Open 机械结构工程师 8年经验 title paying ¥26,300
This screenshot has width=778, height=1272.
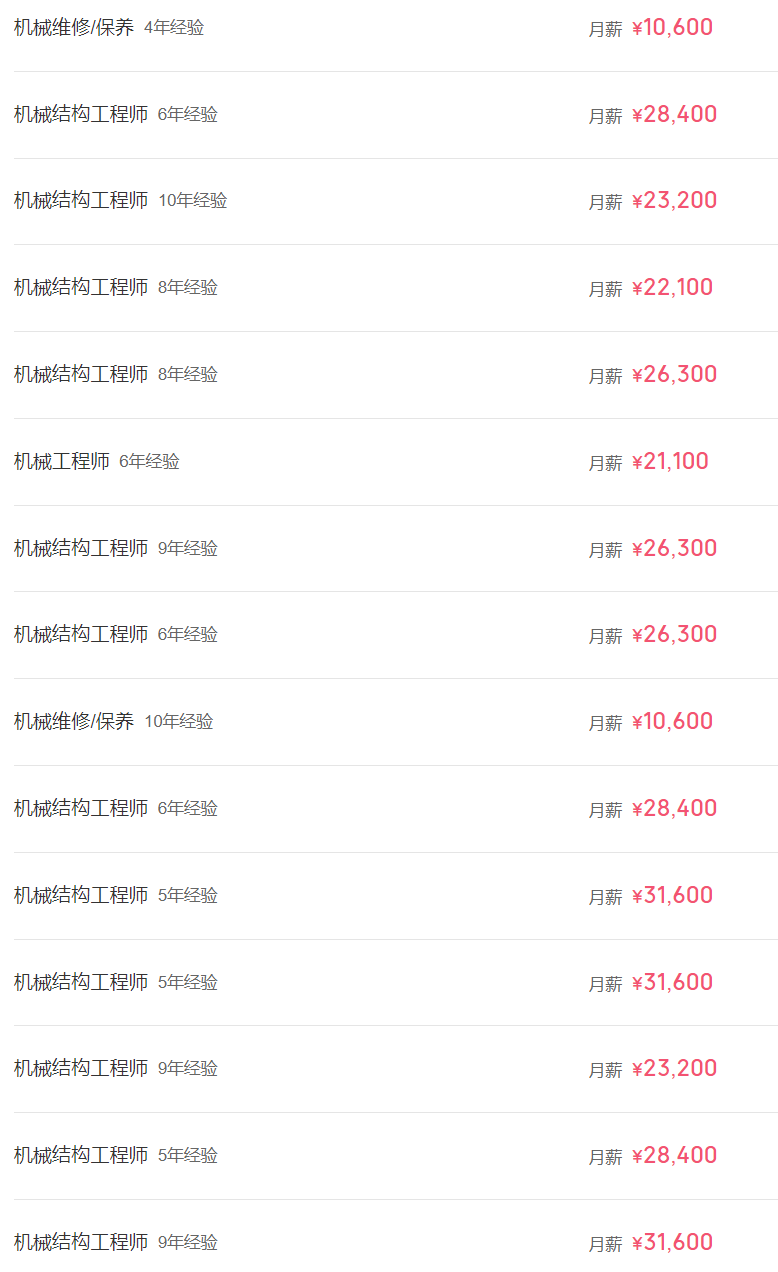pyautogui.click(x=81, y=374)
